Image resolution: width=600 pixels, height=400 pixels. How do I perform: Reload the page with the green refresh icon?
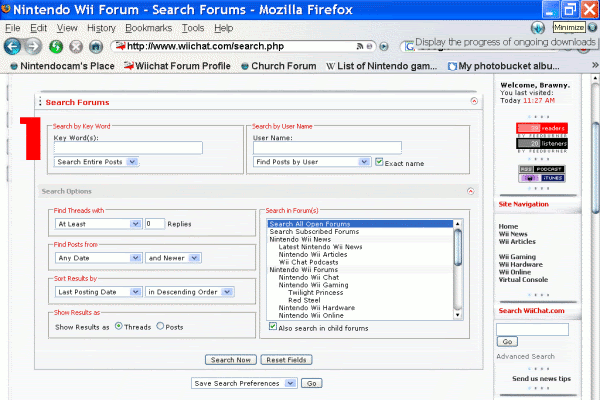pyautogui.click(x=56, y=47)
